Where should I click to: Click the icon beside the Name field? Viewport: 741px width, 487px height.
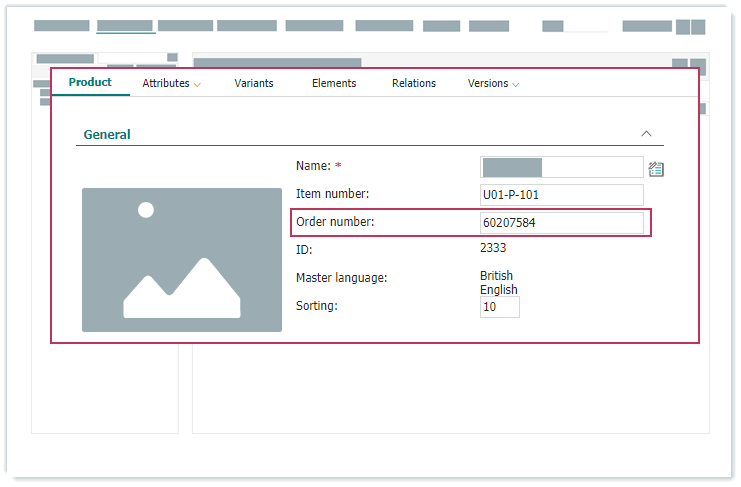[656, 169]
